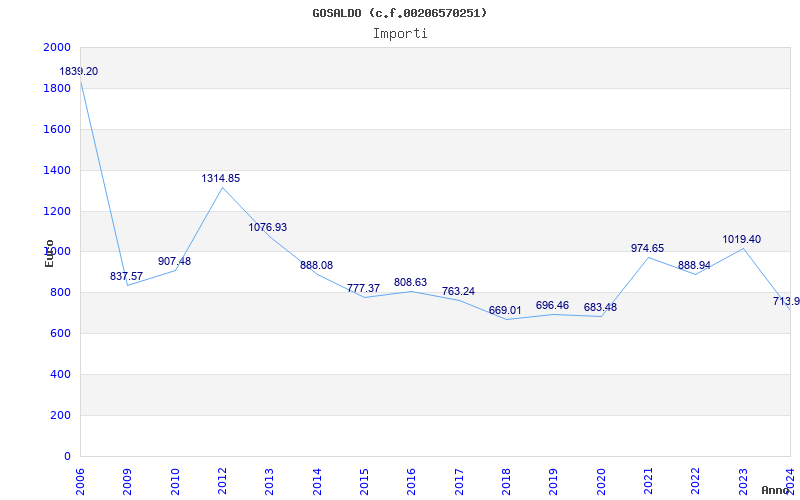Select the y-axis tick label 1600
The height and width of the screenshot is (500, 800).
58,129
